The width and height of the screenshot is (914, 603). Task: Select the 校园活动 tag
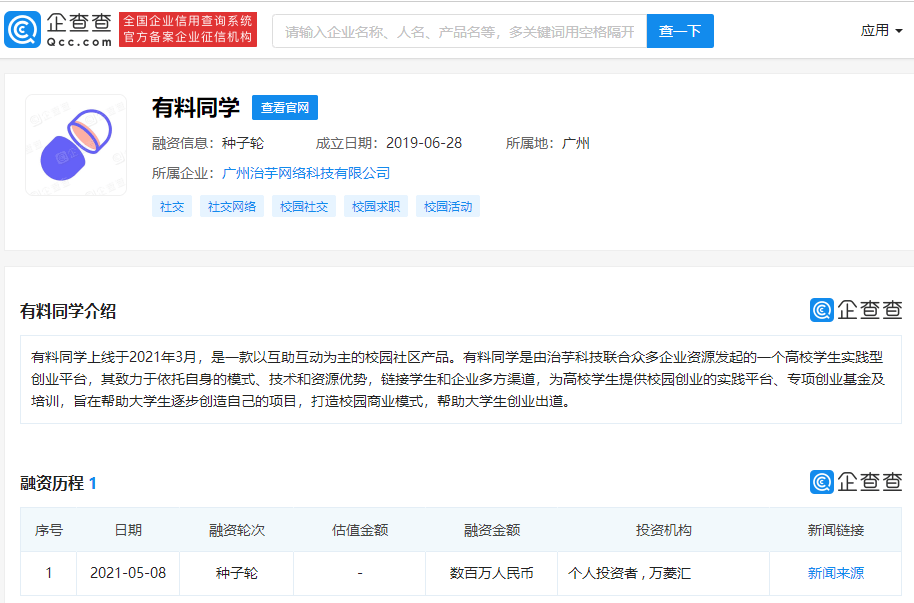pyautogui.click(x=448, y=206)
